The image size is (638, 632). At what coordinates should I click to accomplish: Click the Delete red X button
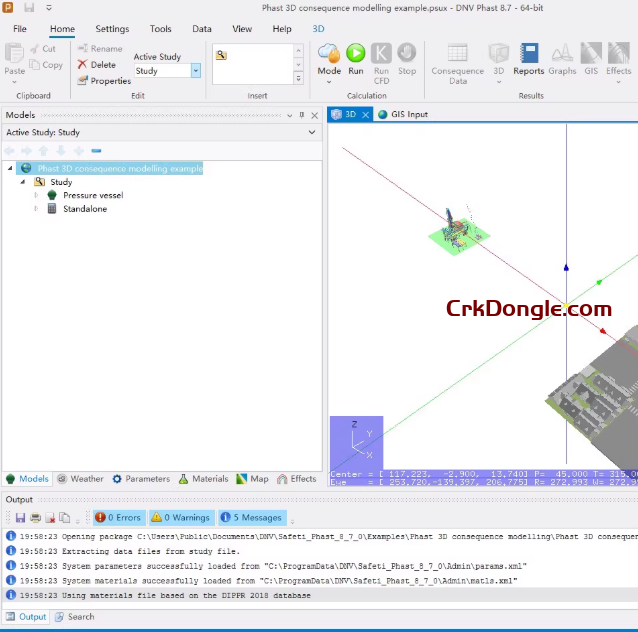(97, 65)
